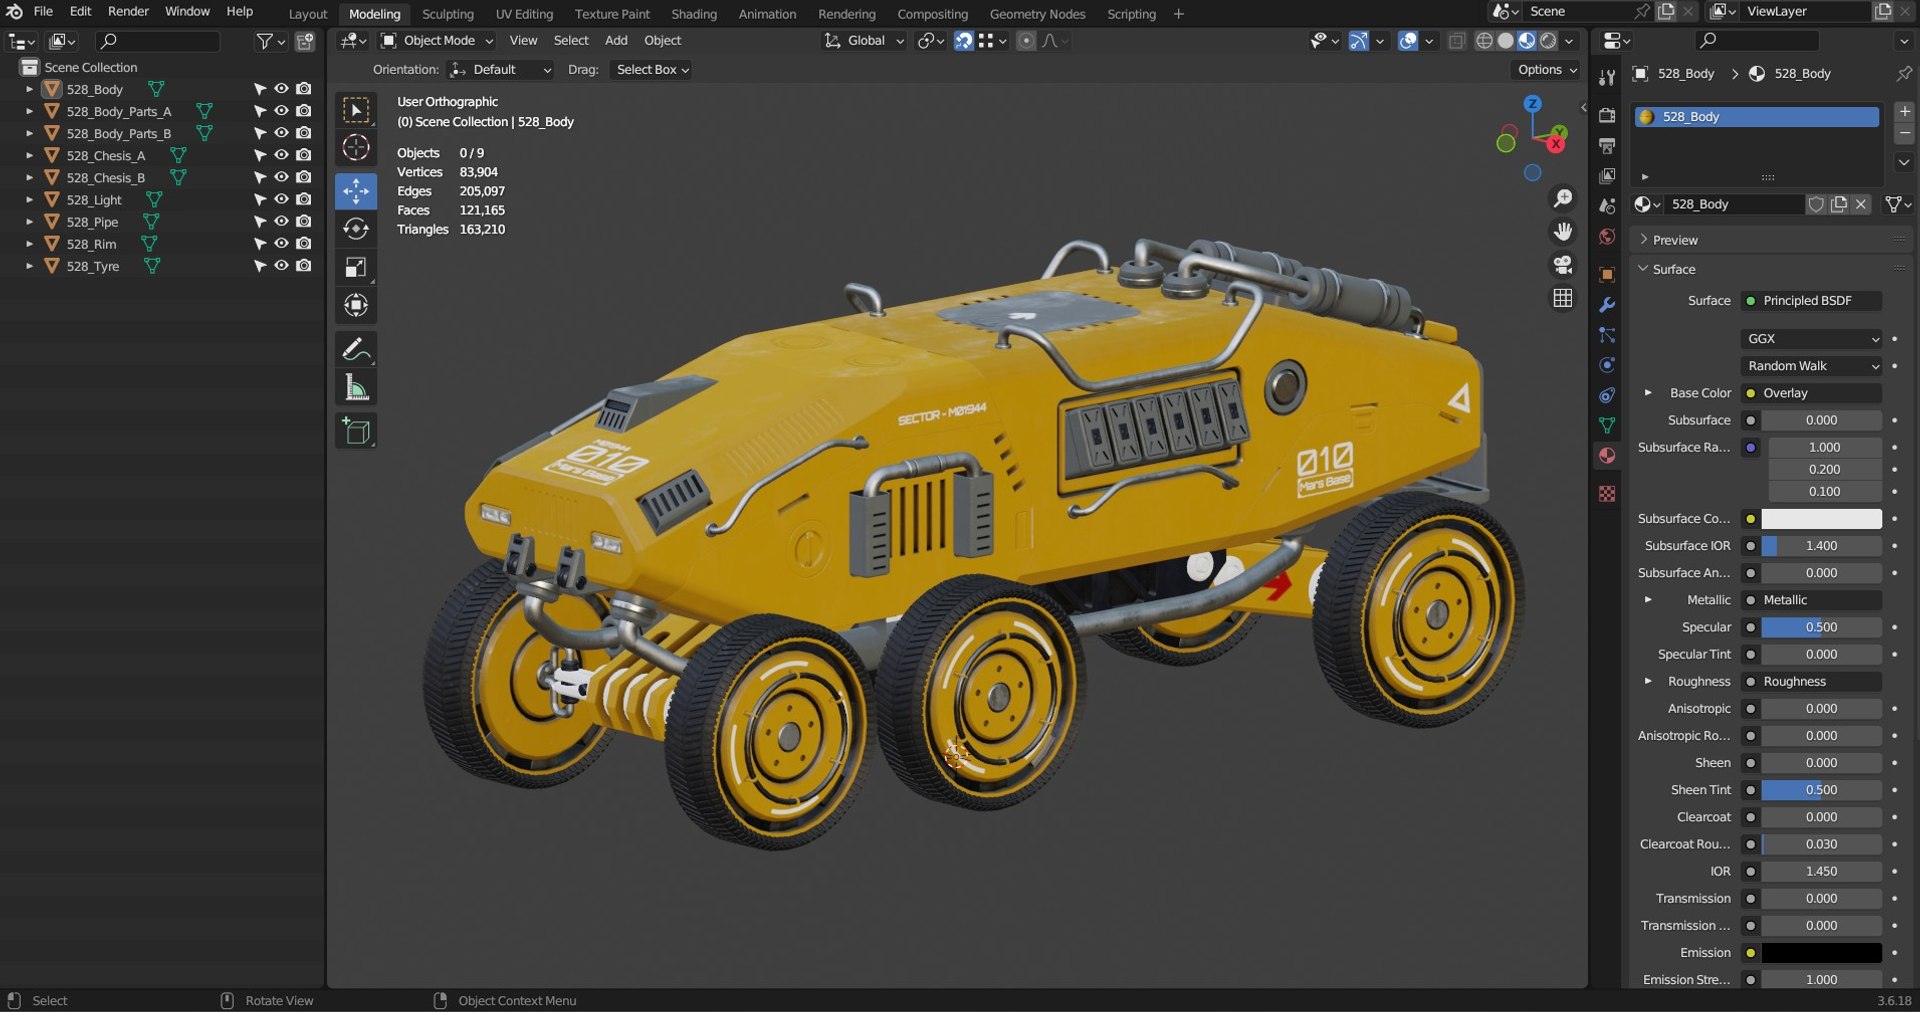
Task: Switch orthographic/perspective via the grid icon
Action: pyautogui.click(x=1562, y=298)
